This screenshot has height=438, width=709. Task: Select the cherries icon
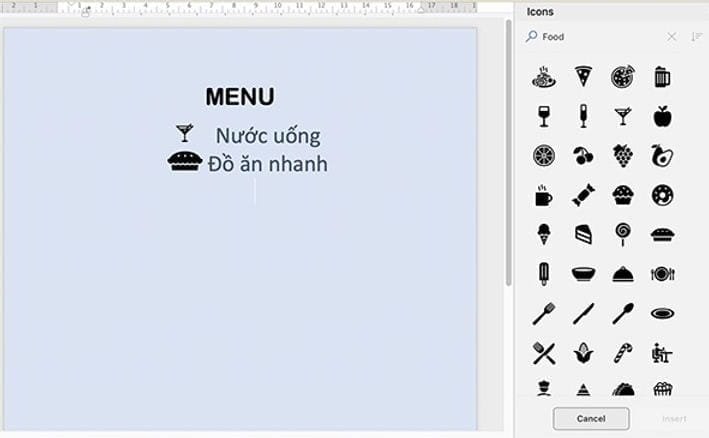[x=583, y=156]
